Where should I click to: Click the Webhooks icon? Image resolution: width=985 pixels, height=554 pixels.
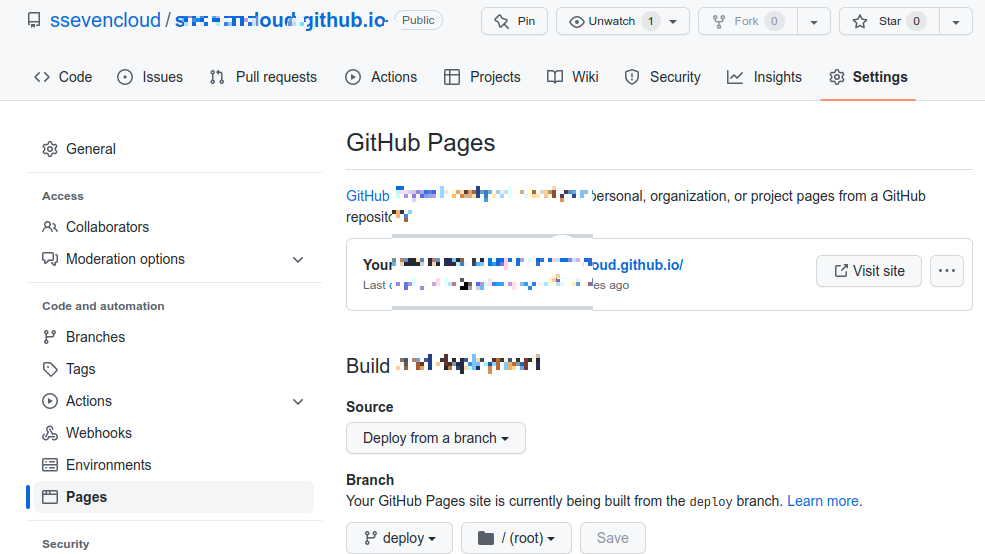[x=50, y=433]
